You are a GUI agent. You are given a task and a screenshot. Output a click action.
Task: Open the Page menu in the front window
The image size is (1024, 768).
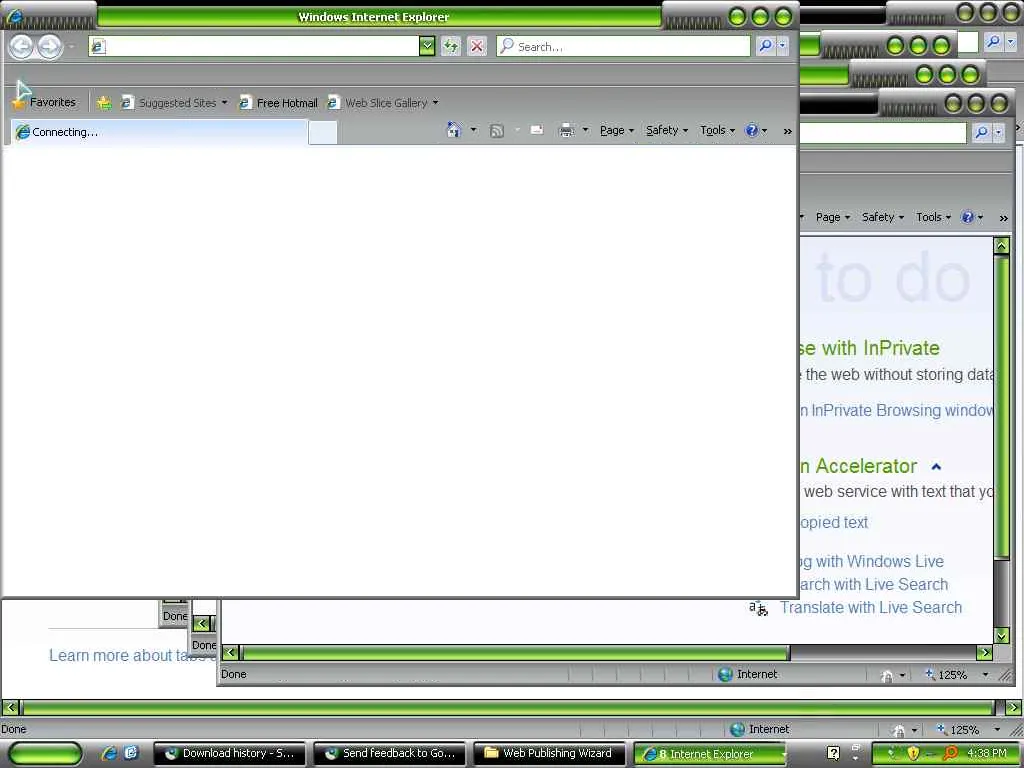coord(616,130)
